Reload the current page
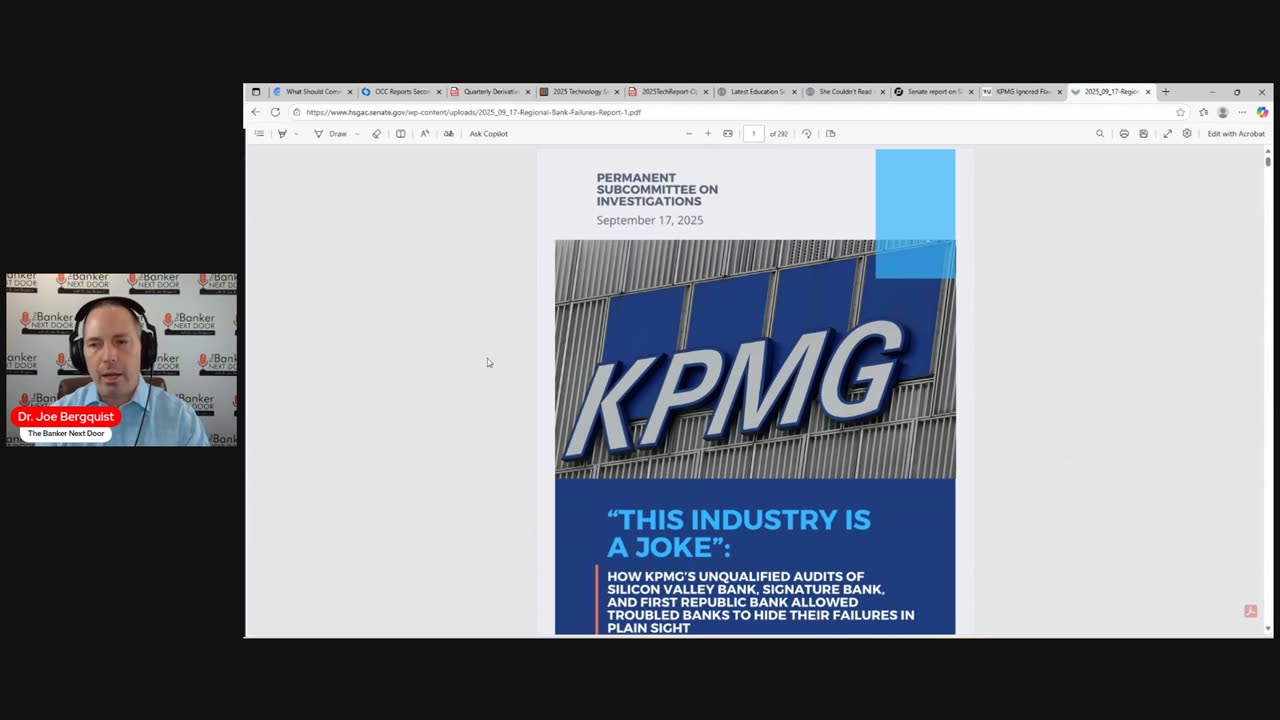The width and height of the screenshot is (1280, 720). click(x=275, y=112)
